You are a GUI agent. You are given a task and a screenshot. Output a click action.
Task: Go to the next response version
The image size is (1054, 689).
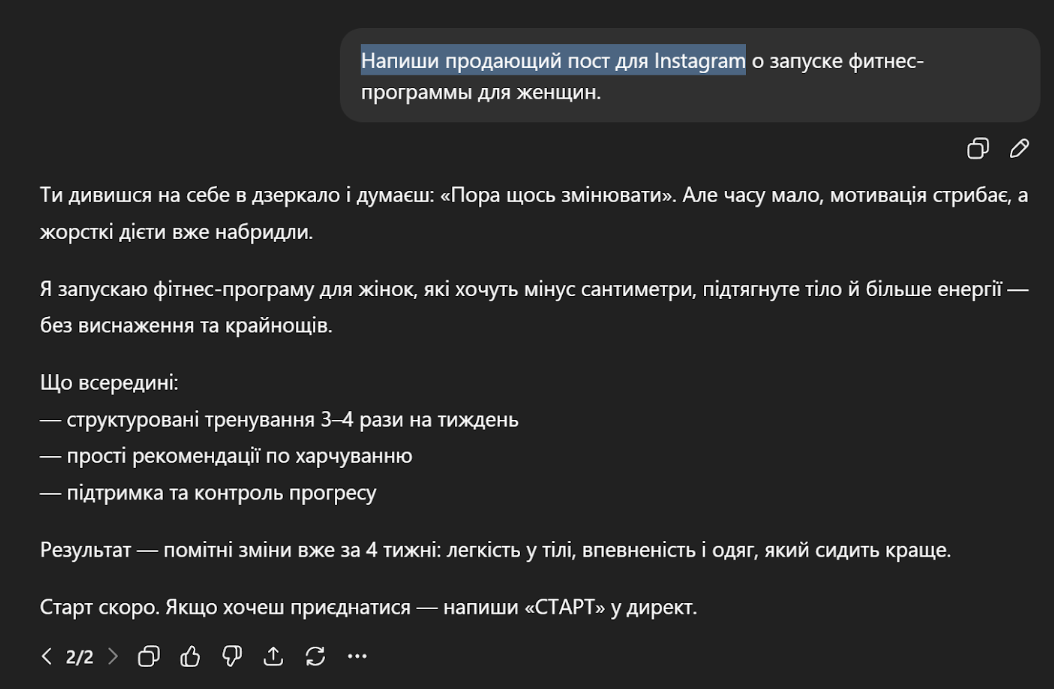[x=113, y=657]
